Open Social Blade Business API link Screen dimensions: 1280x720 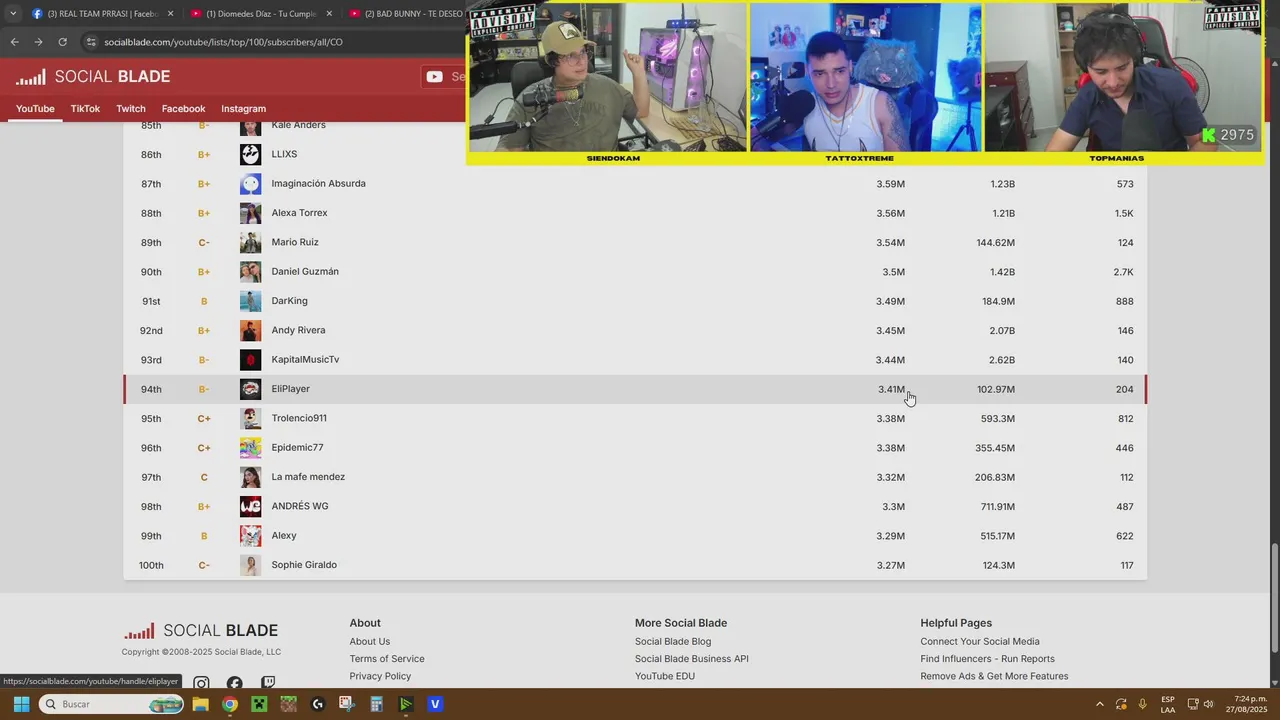coord(692,659)
